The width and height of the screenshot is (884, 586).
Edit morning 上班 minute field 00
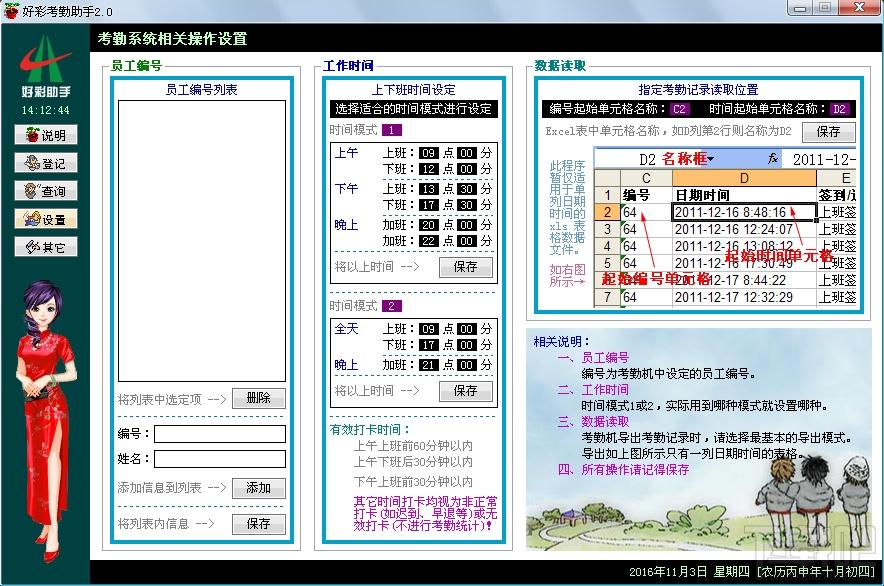tap(466, 153)
